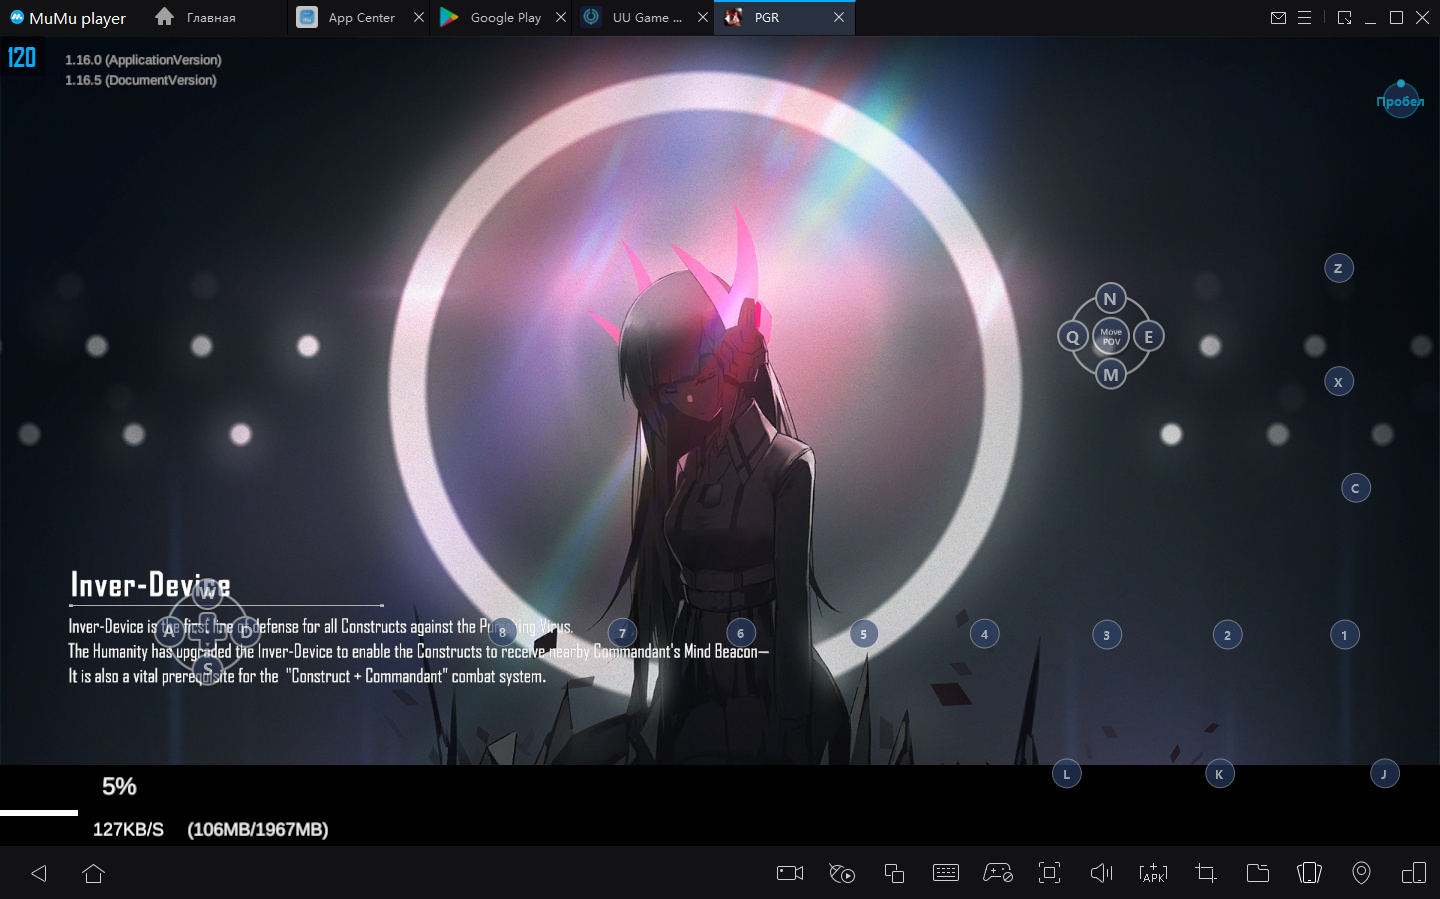
Task: Click the Move POV key overlay
Action: pos(1110,337)
